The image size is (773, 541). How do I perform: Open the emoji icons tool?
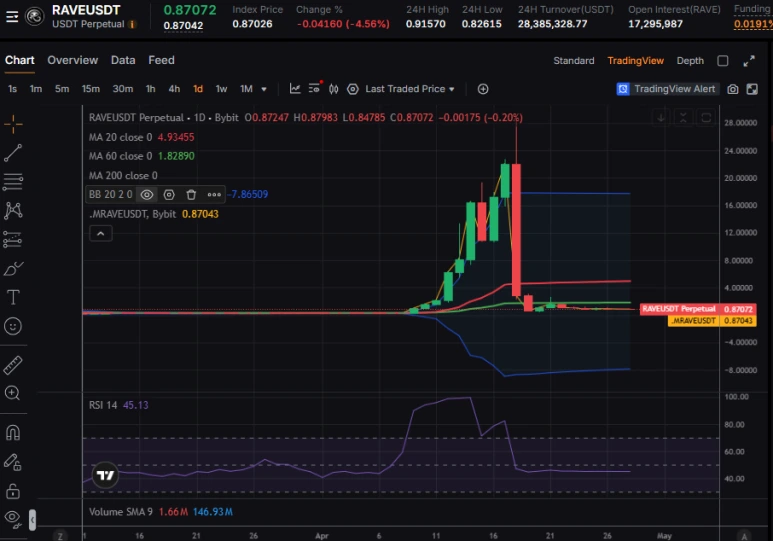pyautogui.click(x=13, y=326)
